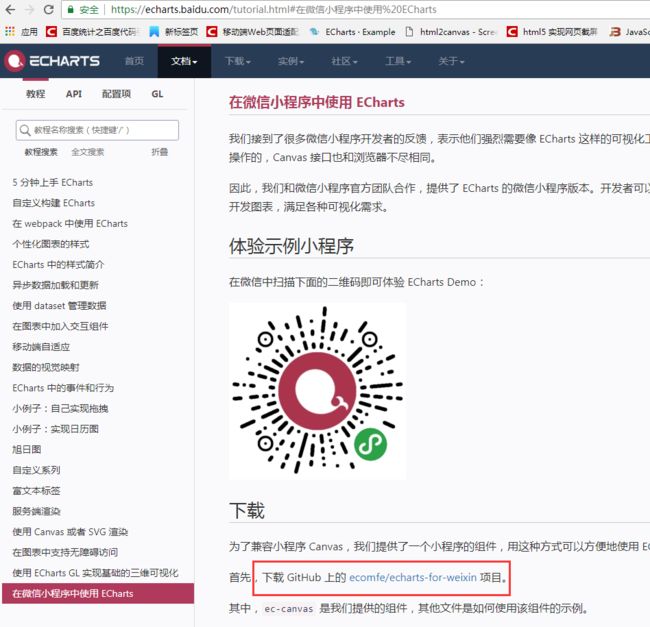Open 移动端Web页面适配 bookmark
This screenshot has height=627, width=650.
253,31
